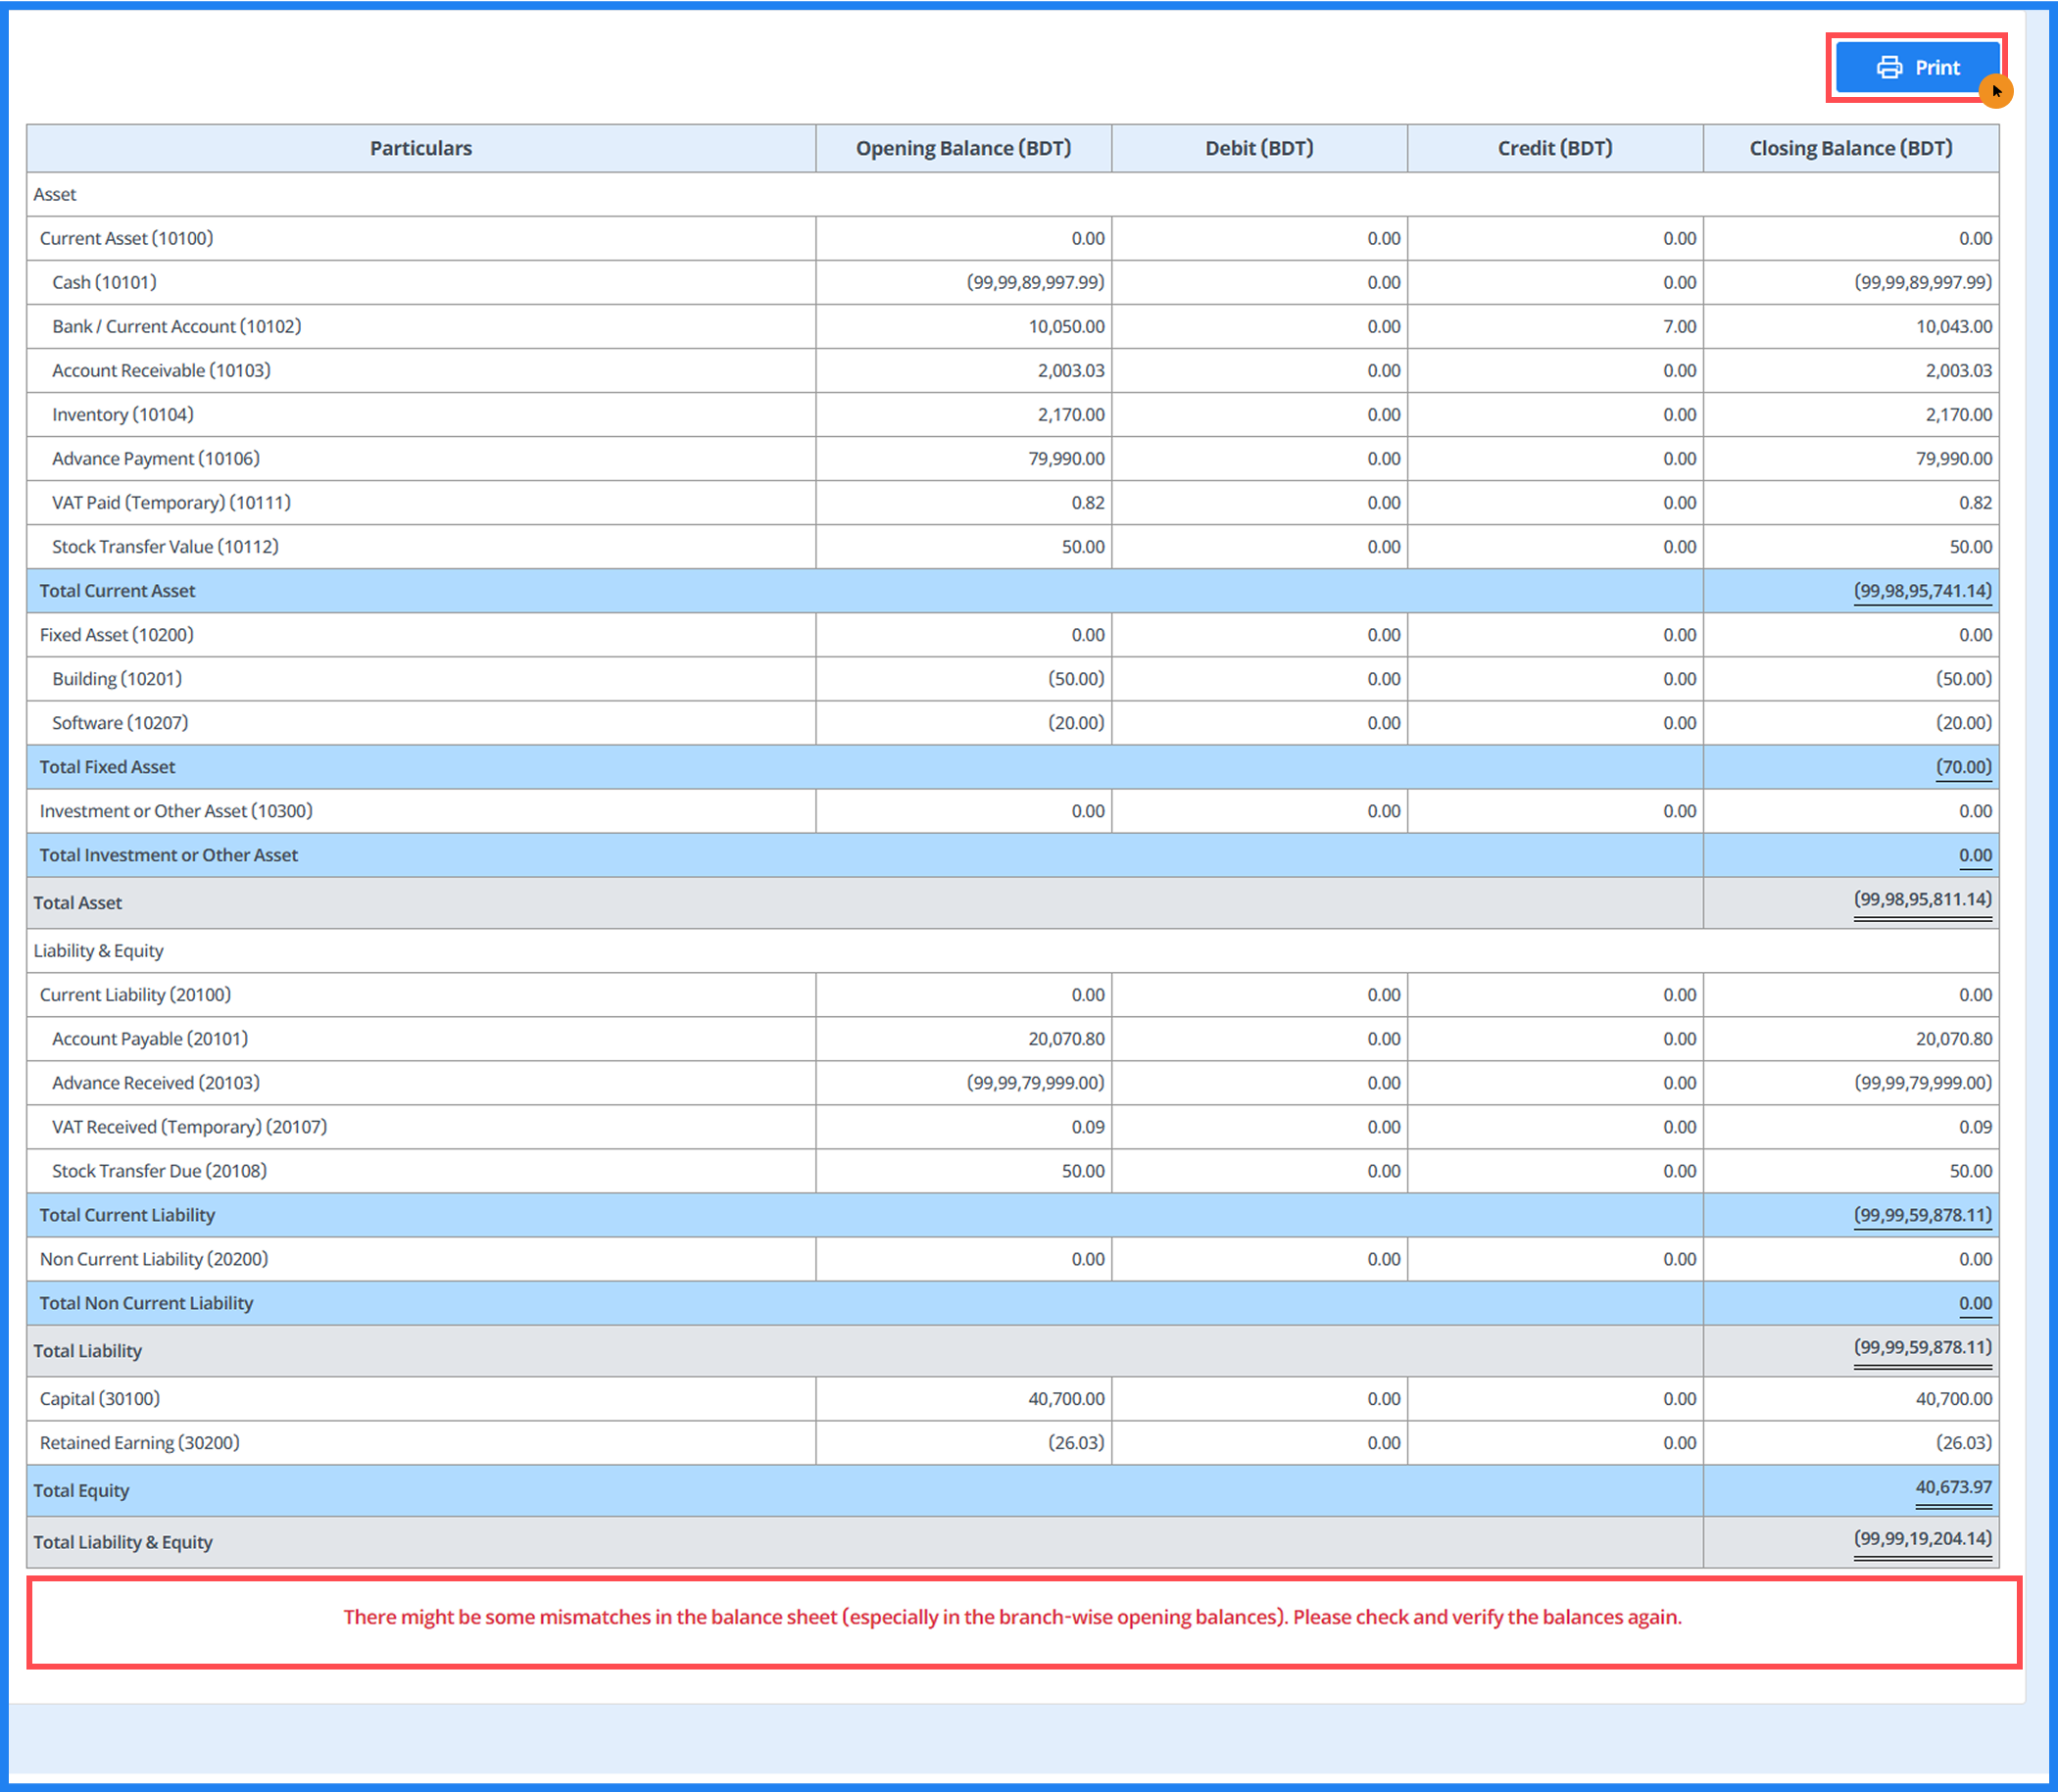
Task: Open the Total Current Asset closing balance link
Action: tap(1922, 590)
